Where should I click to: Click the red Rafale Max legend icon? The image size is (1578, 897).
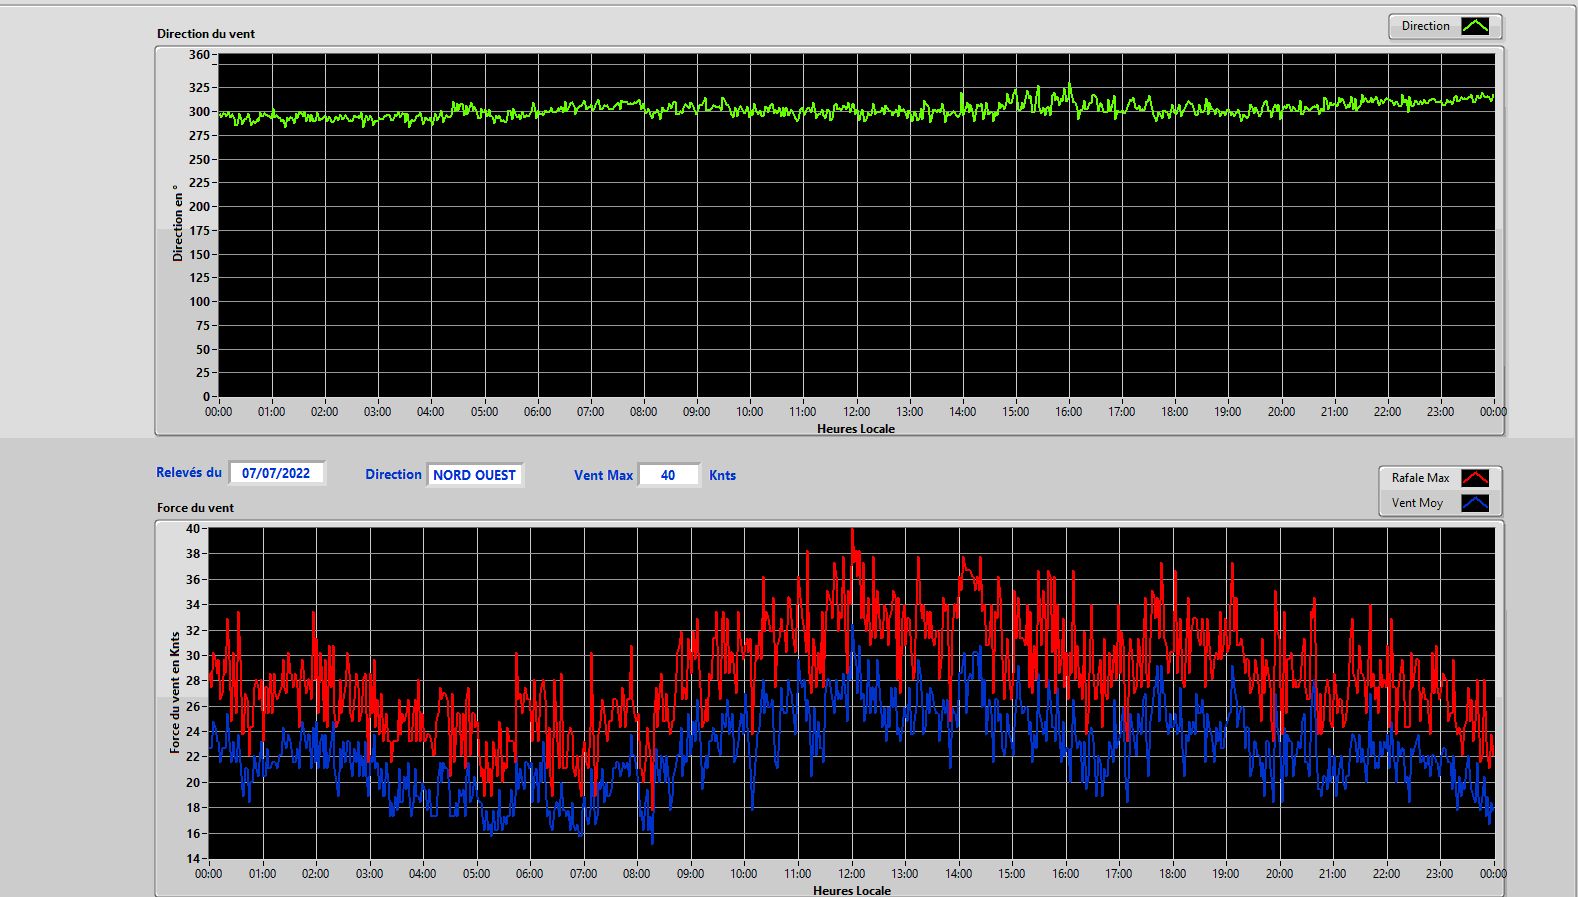coord(1475,478)
